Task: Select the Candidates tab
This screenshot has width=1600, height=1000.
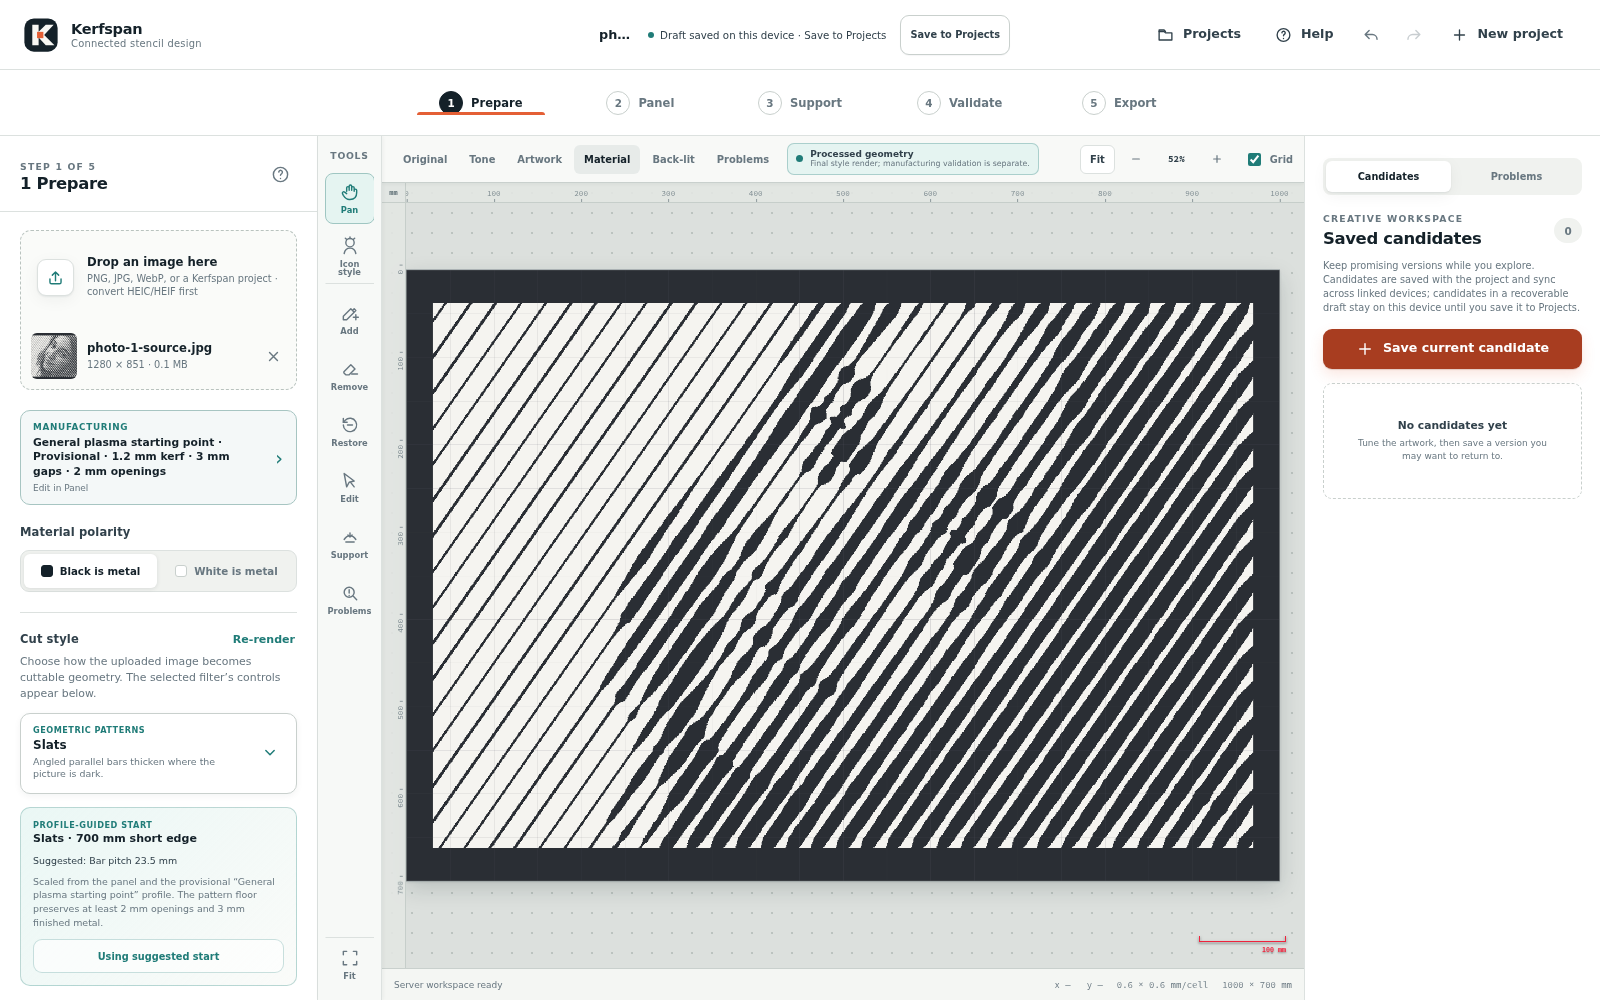Action: click(1388, 176)
